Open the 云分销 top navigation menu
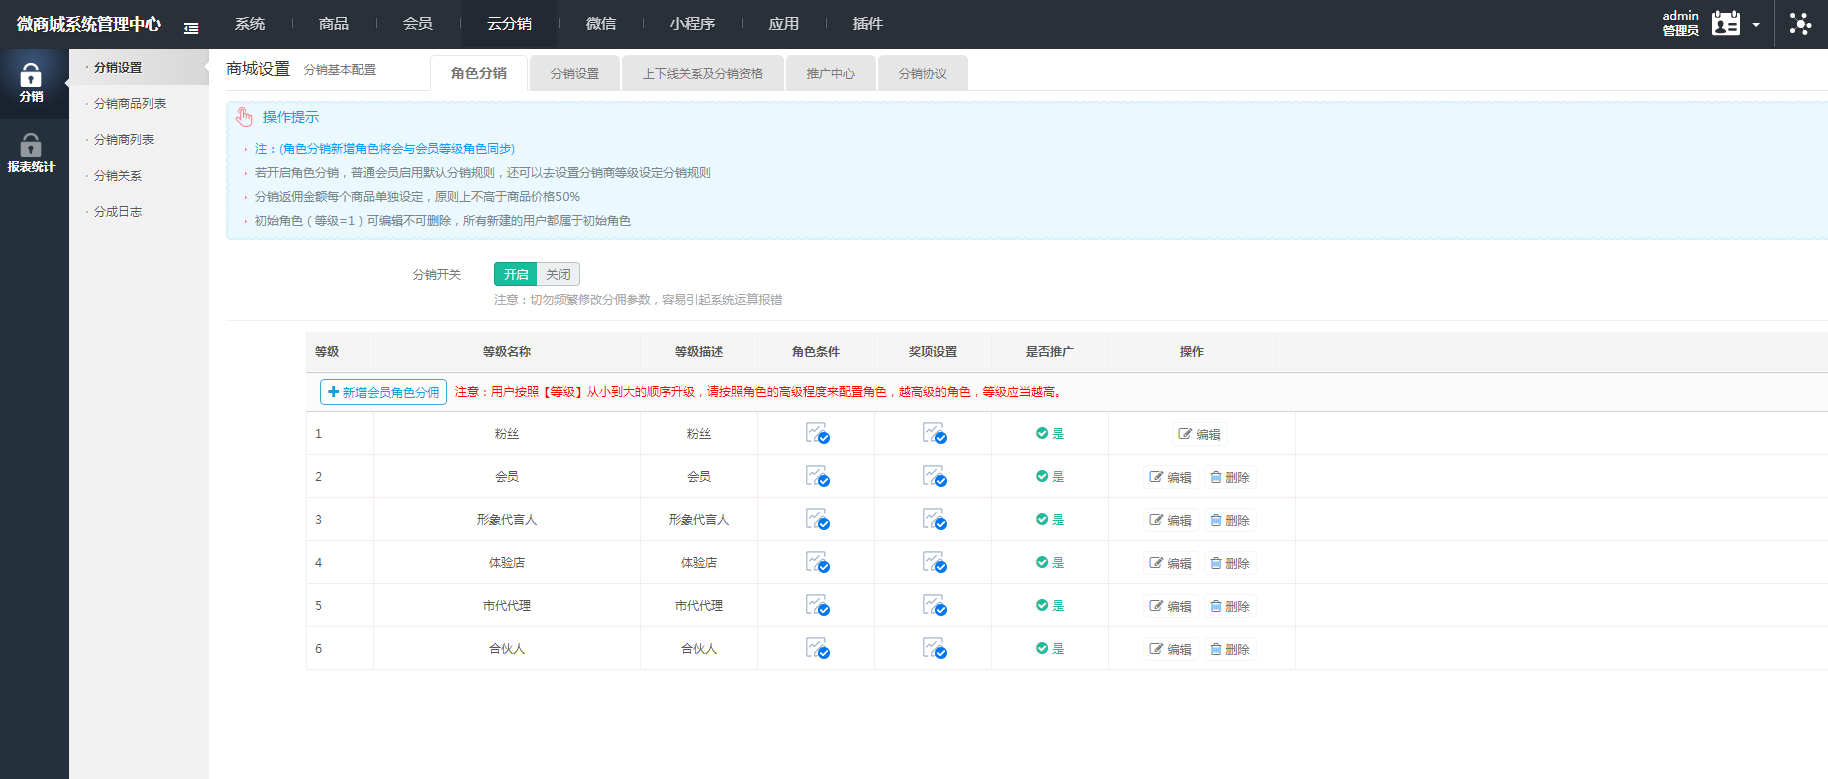 click(509, 24)
